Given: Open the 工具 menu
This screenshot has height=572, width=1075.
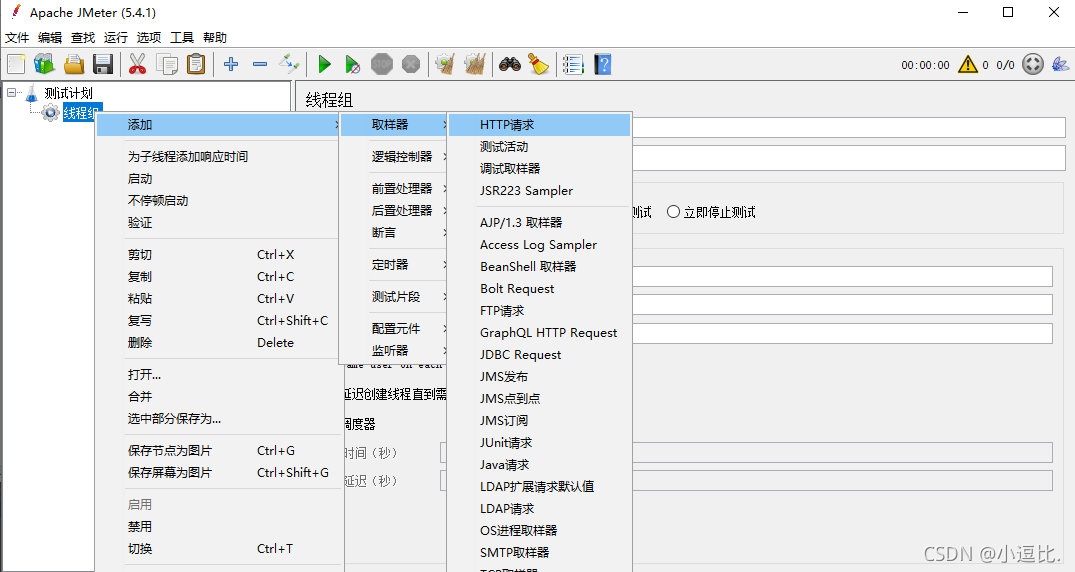Looking at the screenshot, I should pyautogui.click(x=182, y=38).
